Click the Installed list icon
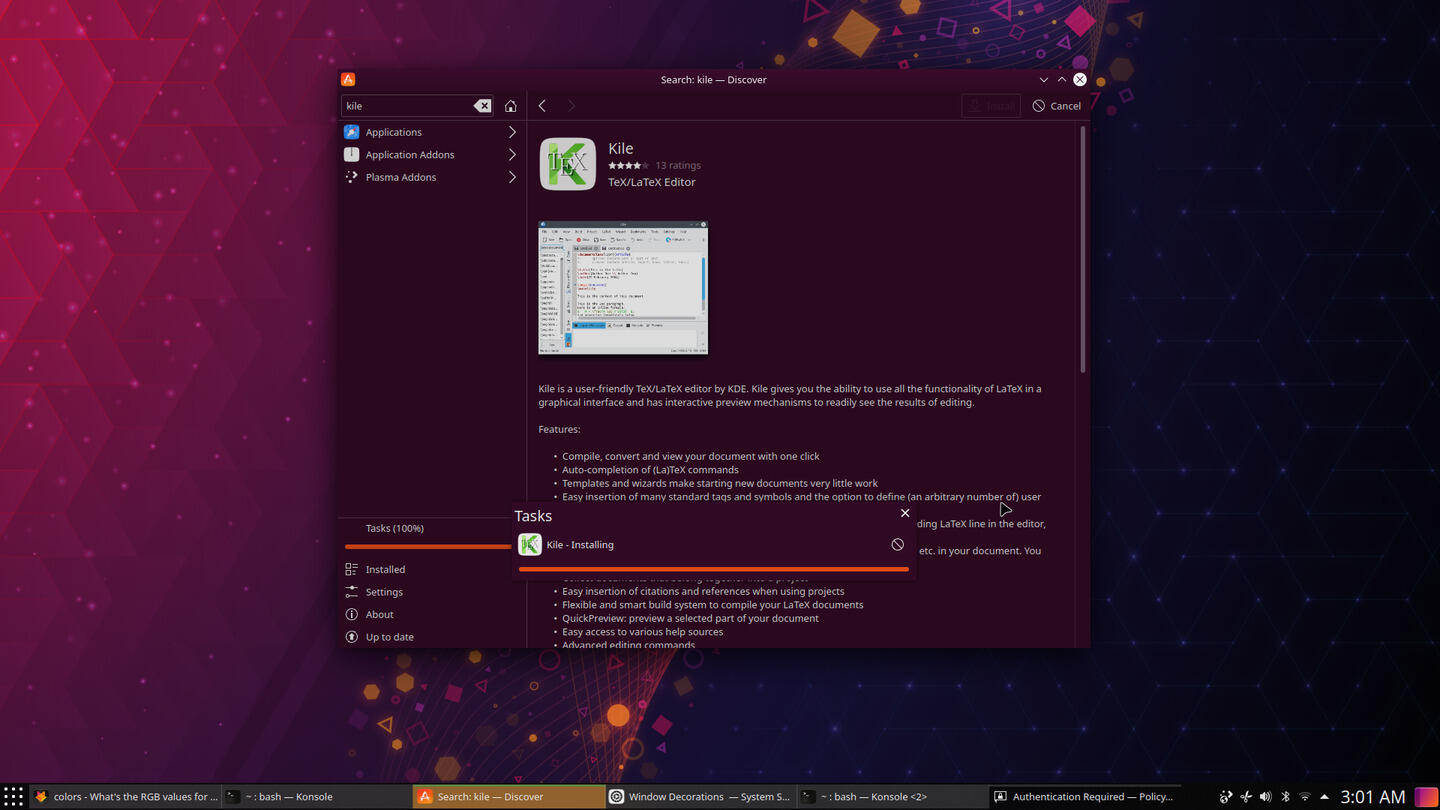 351,569
